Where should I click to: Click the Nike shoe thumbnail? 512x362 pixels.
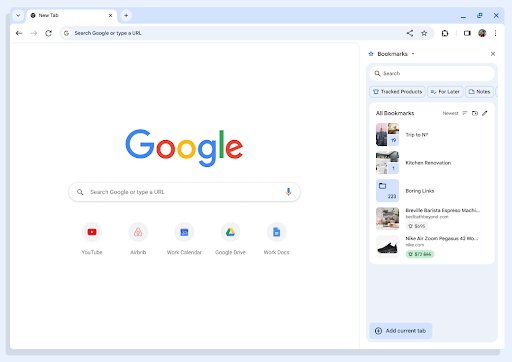387,247
